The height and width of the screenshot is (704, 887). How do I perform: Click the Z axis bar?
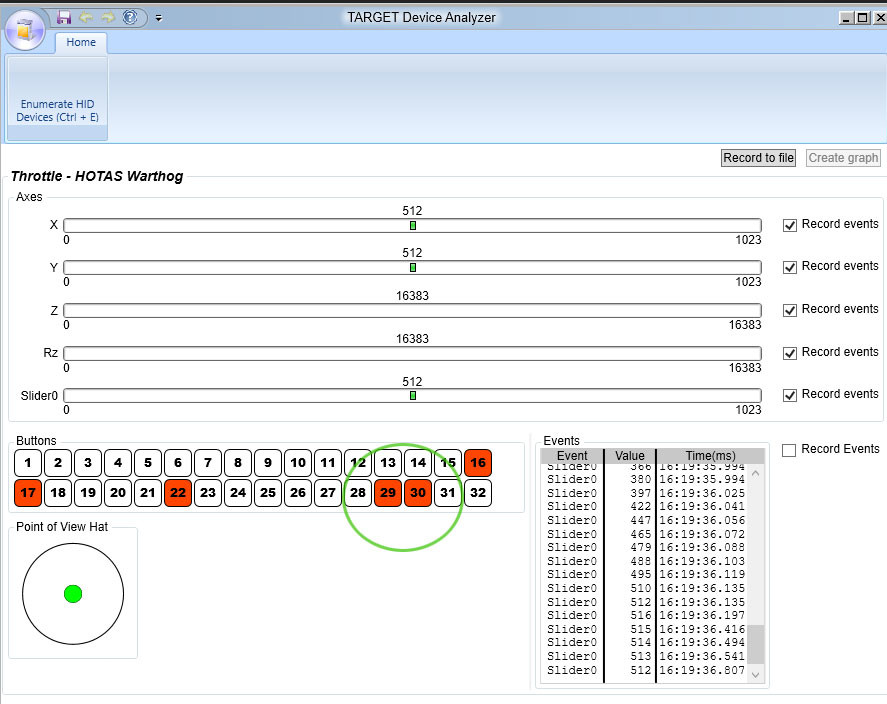[x=412, y=310]
